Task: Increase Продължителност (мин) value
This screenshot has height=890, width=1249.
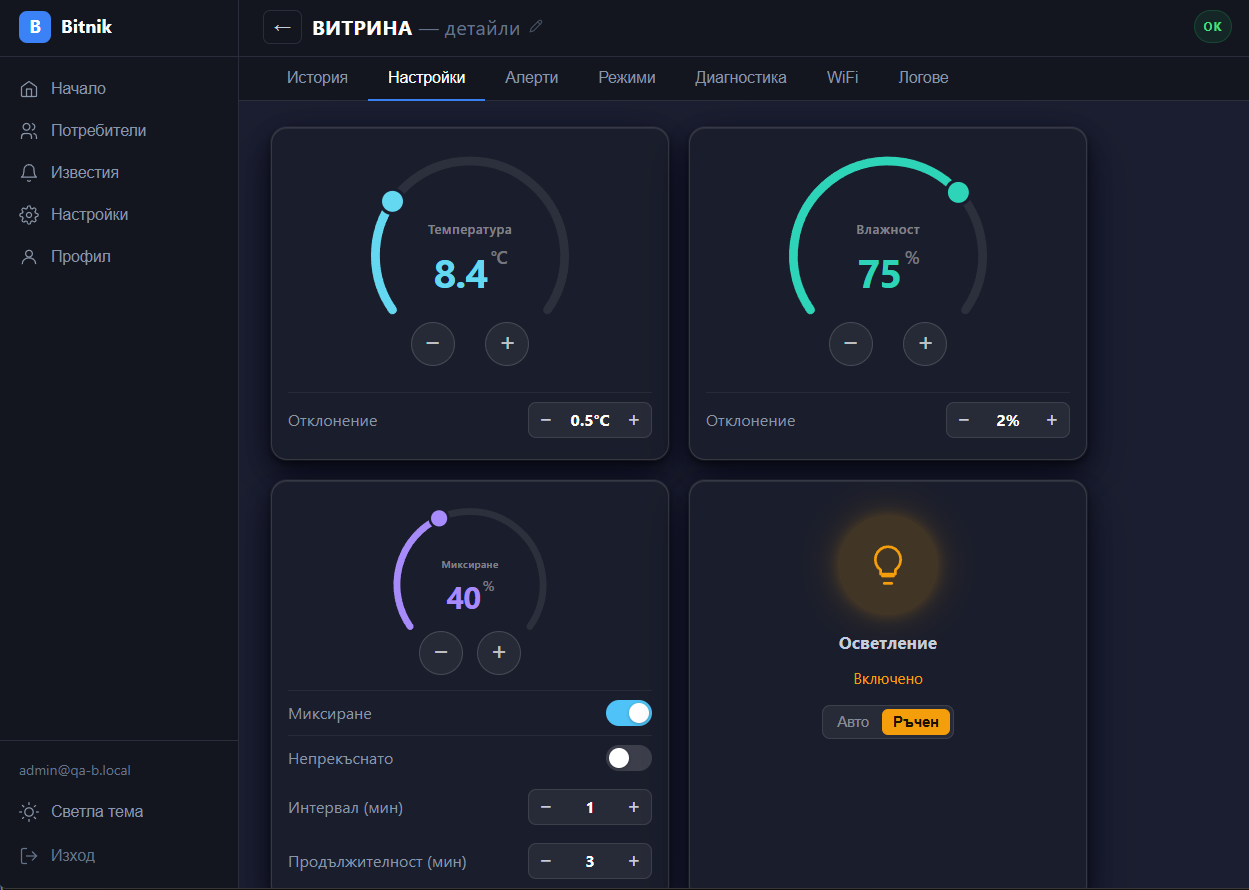Action: pos(634,861)
